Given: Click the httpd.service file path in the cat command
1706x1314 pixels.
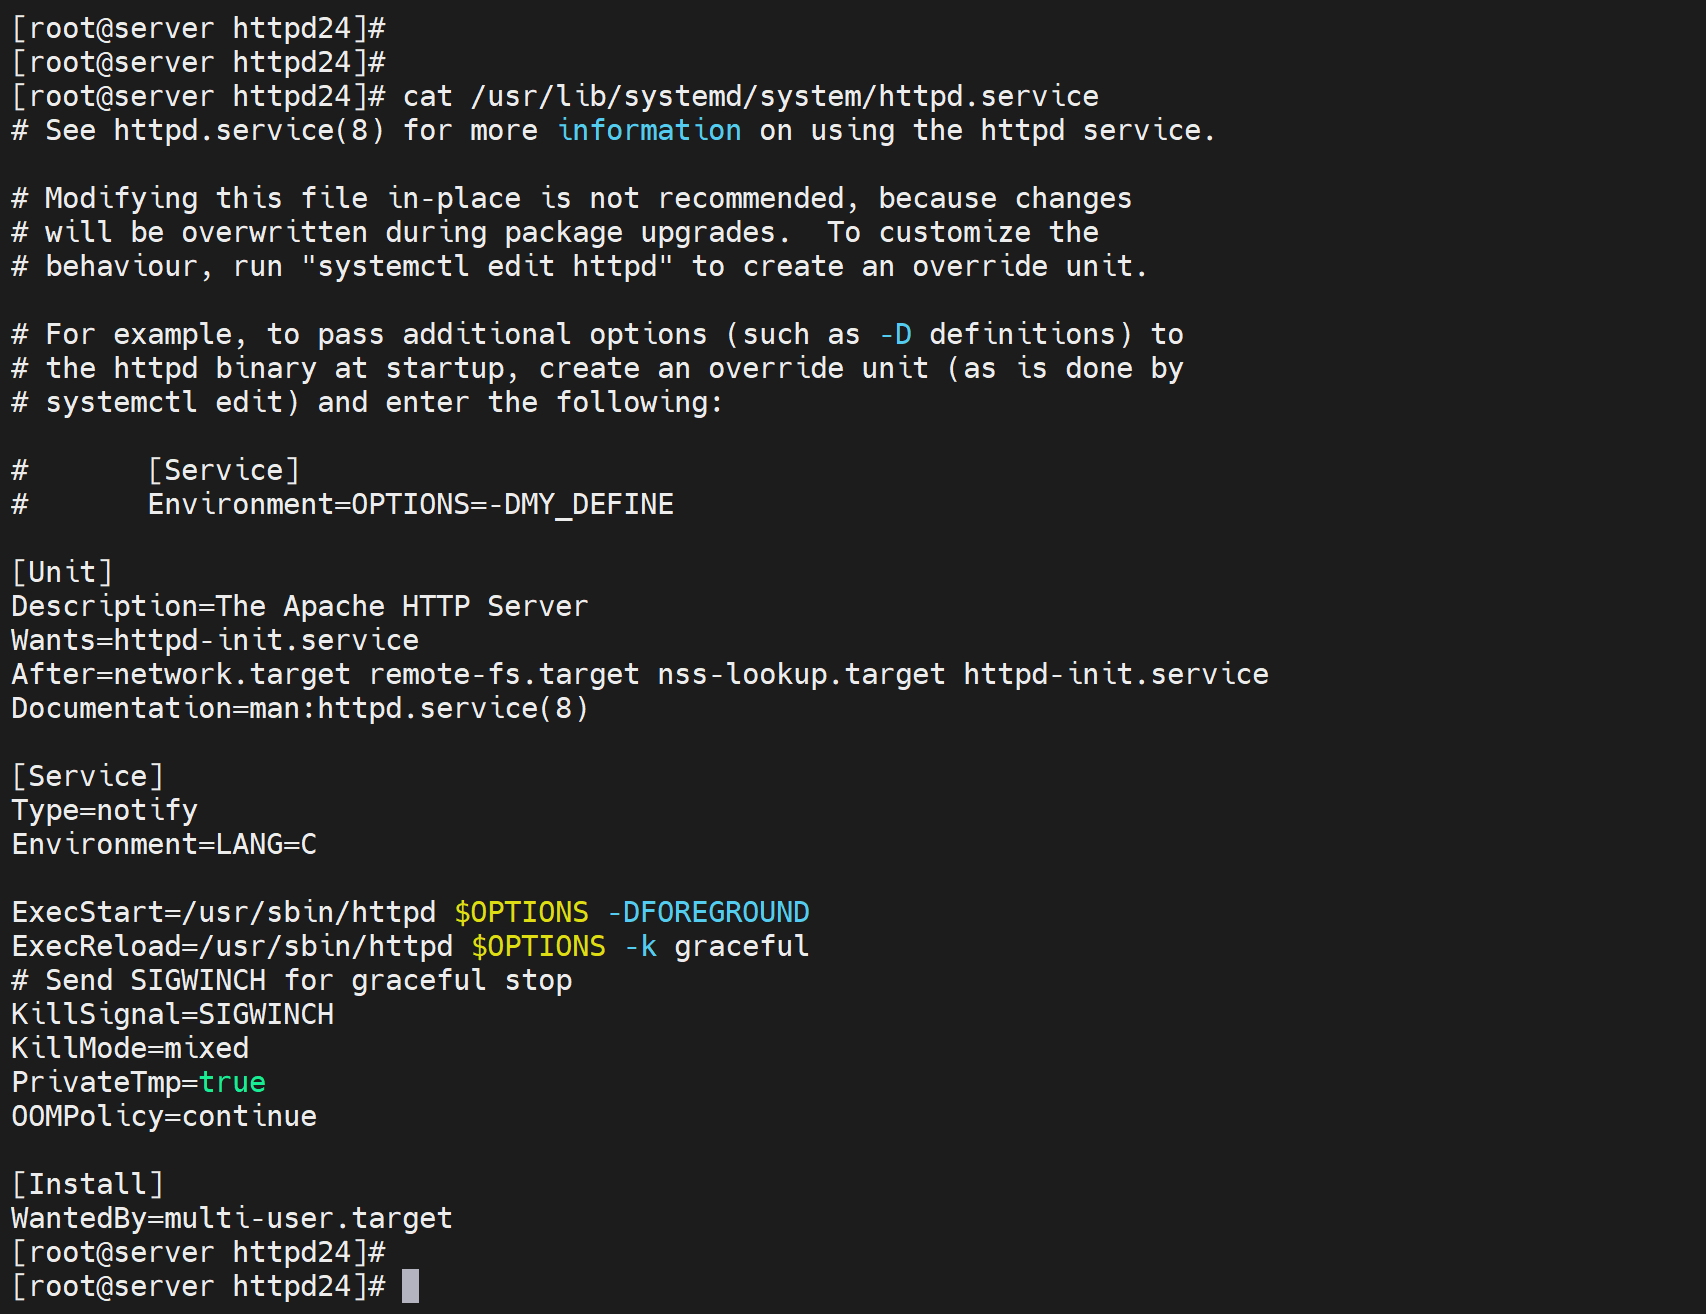Looking at the screenshot, I should (784, 96).
